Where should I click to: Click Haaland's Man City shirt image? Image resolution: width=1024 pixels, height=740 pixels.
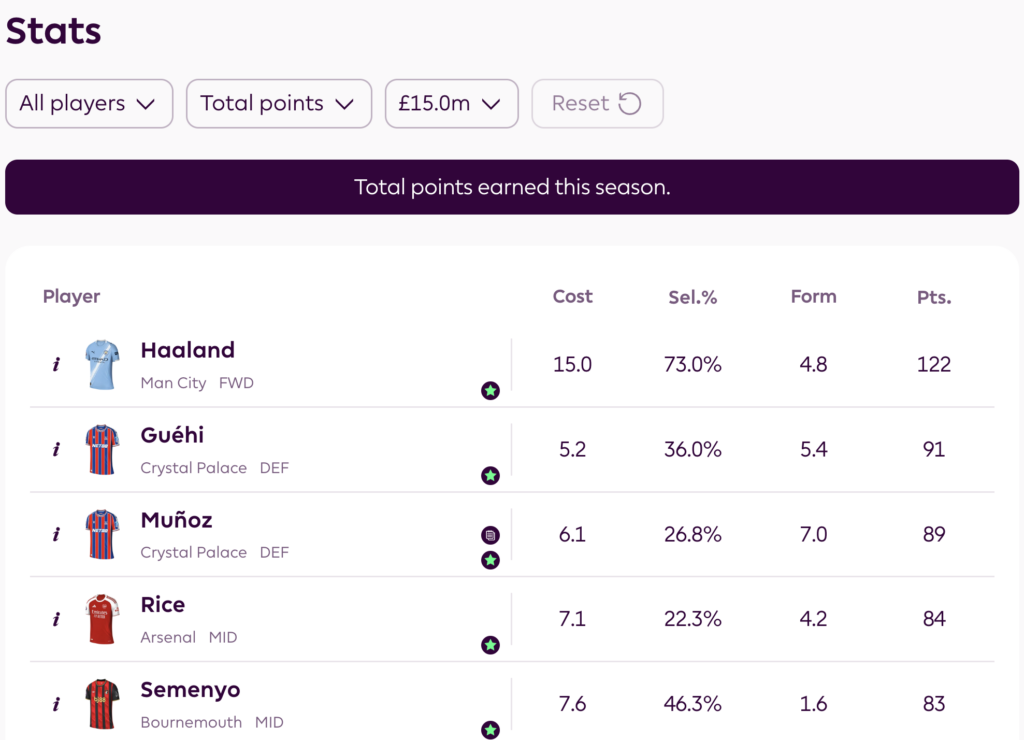[102, 365]
